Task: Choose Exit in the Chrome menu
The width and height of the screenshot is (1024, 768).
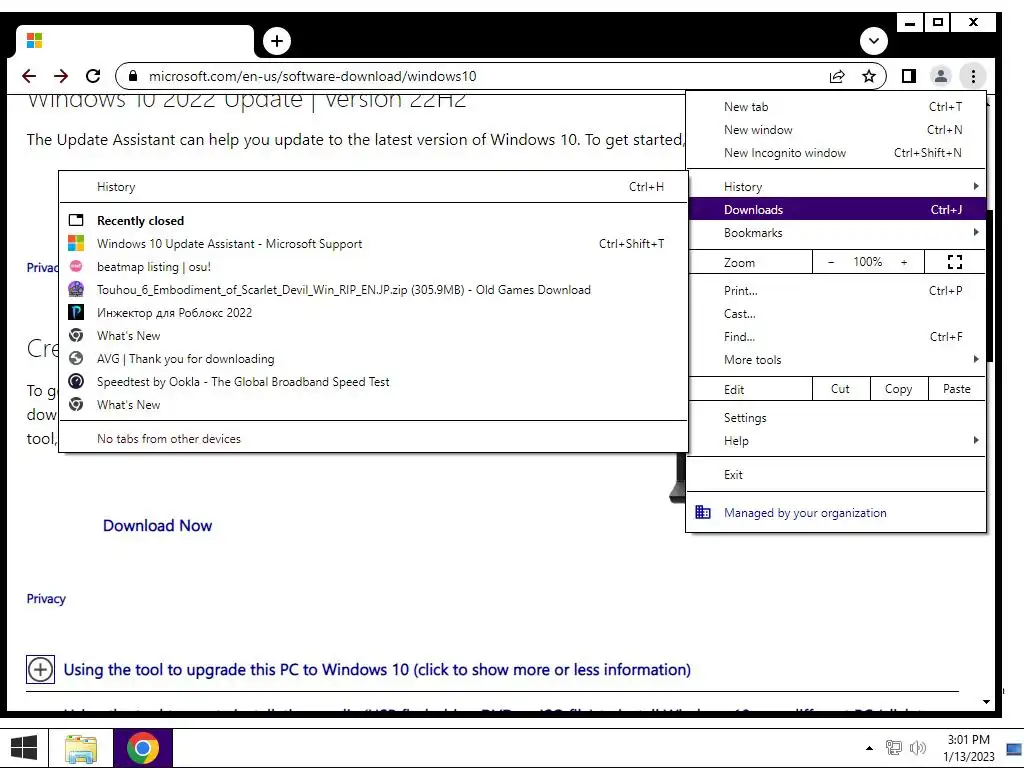Action: 835,475
